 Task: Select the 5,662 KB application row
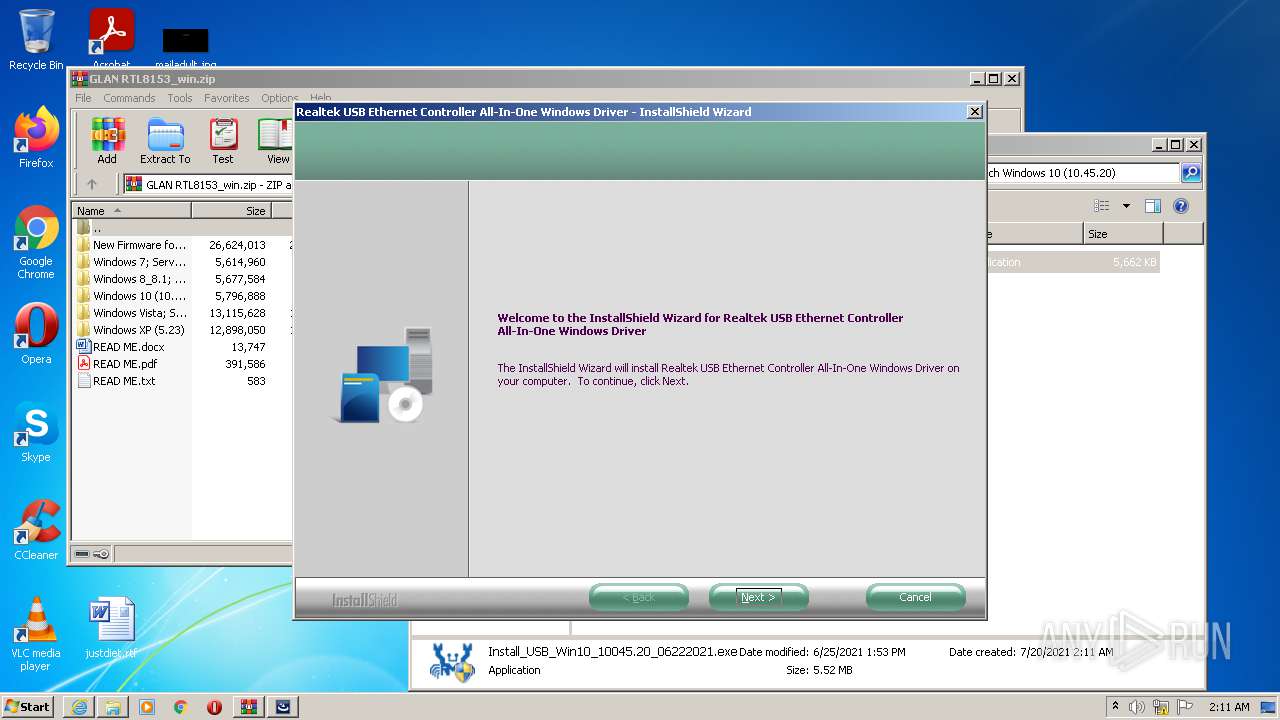(1073, 262)
